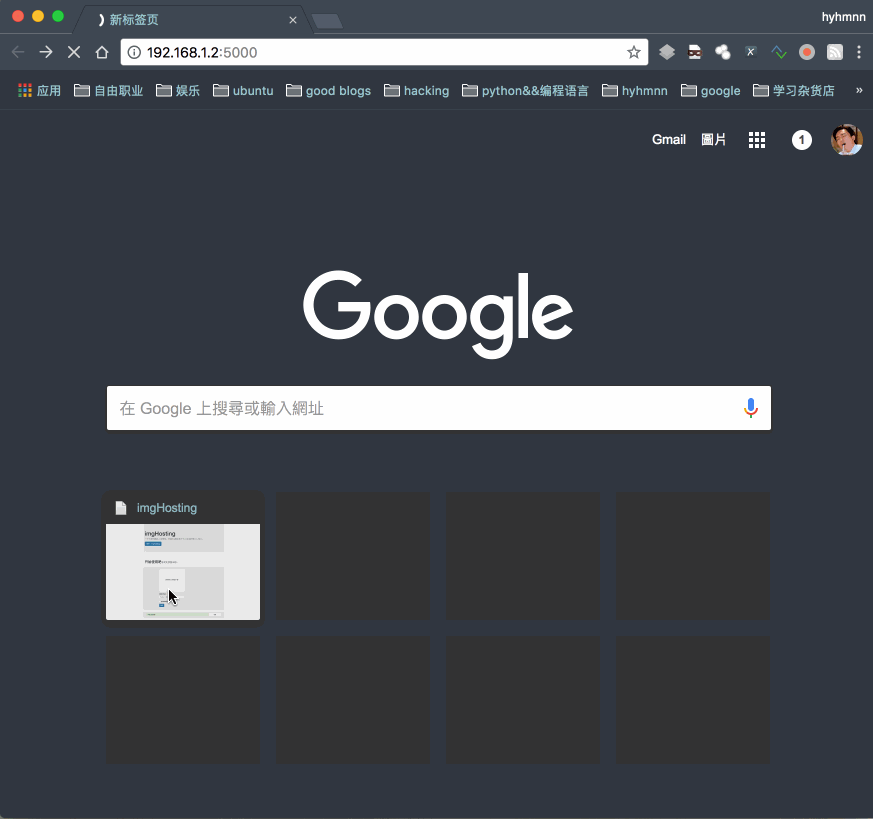Image resolution: width=873 pixels, height=819 pixels.
Task: Open the ubuntu bookmarks folder
Action: click(x=243, y=91)
